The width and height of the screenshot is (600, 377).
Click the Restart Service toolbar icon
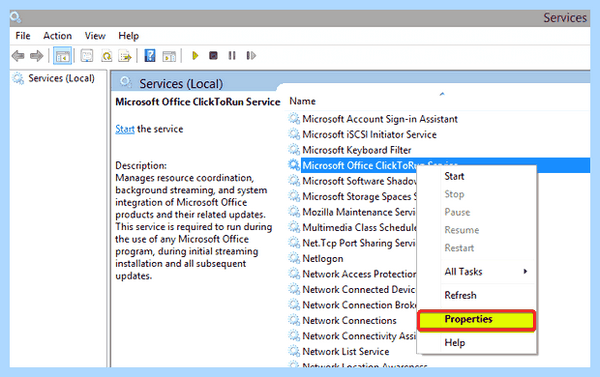(251, 56)
